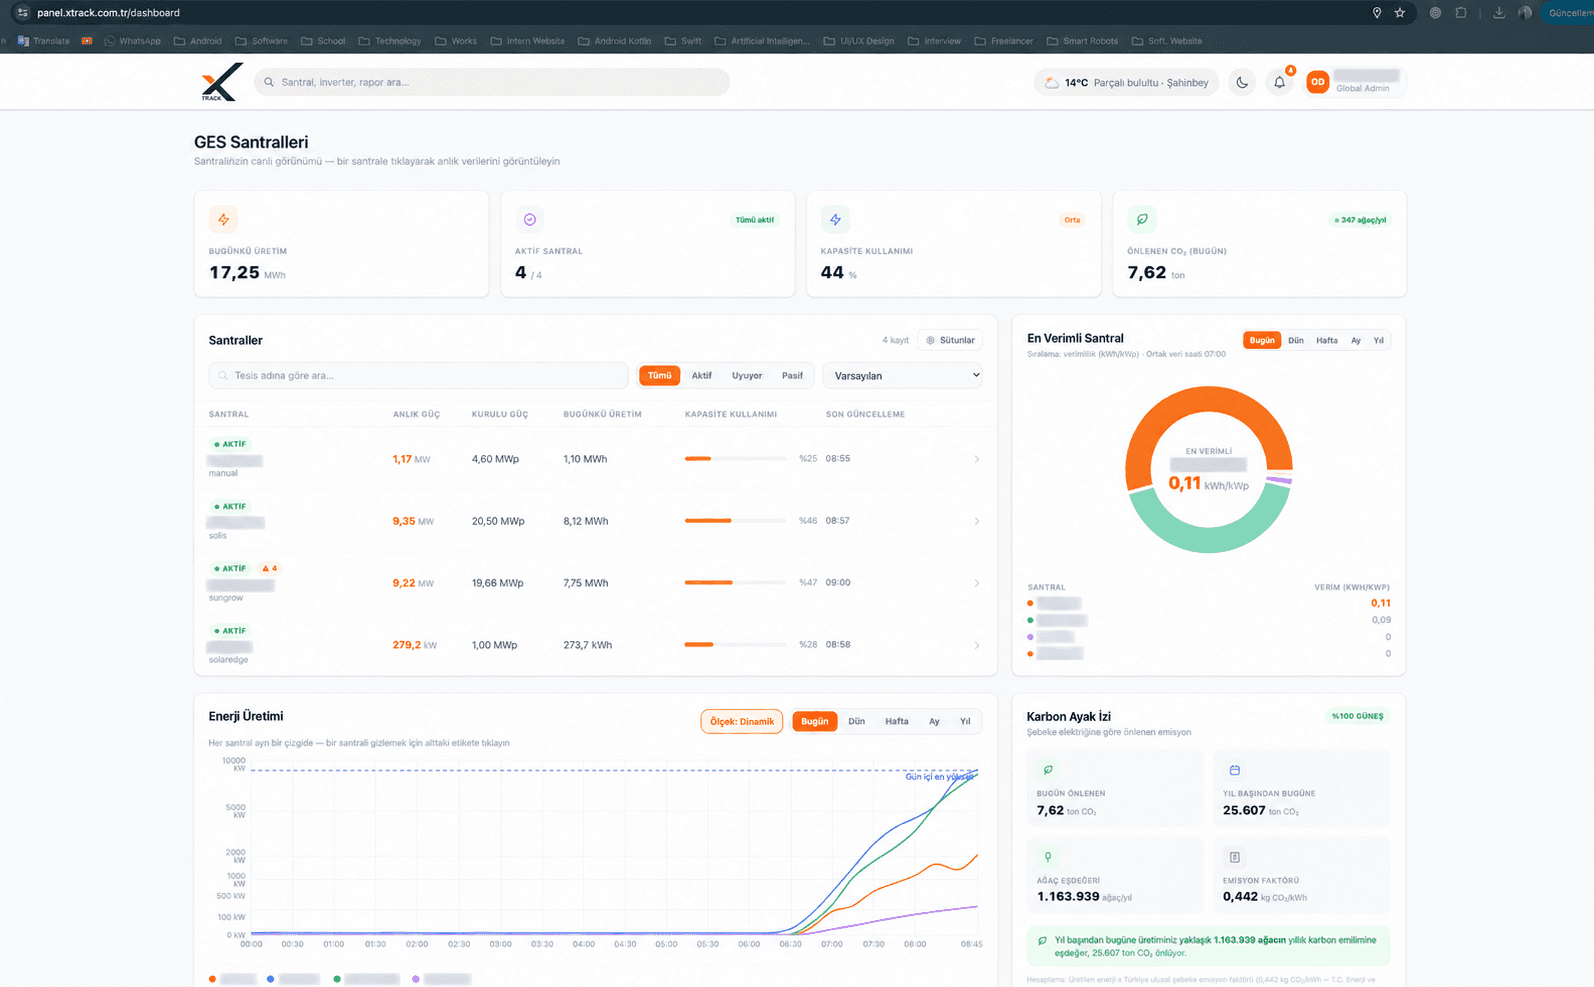Select Ay tab in En Verimli Santral
The image size is (1594, 987).
point(1356,340)
